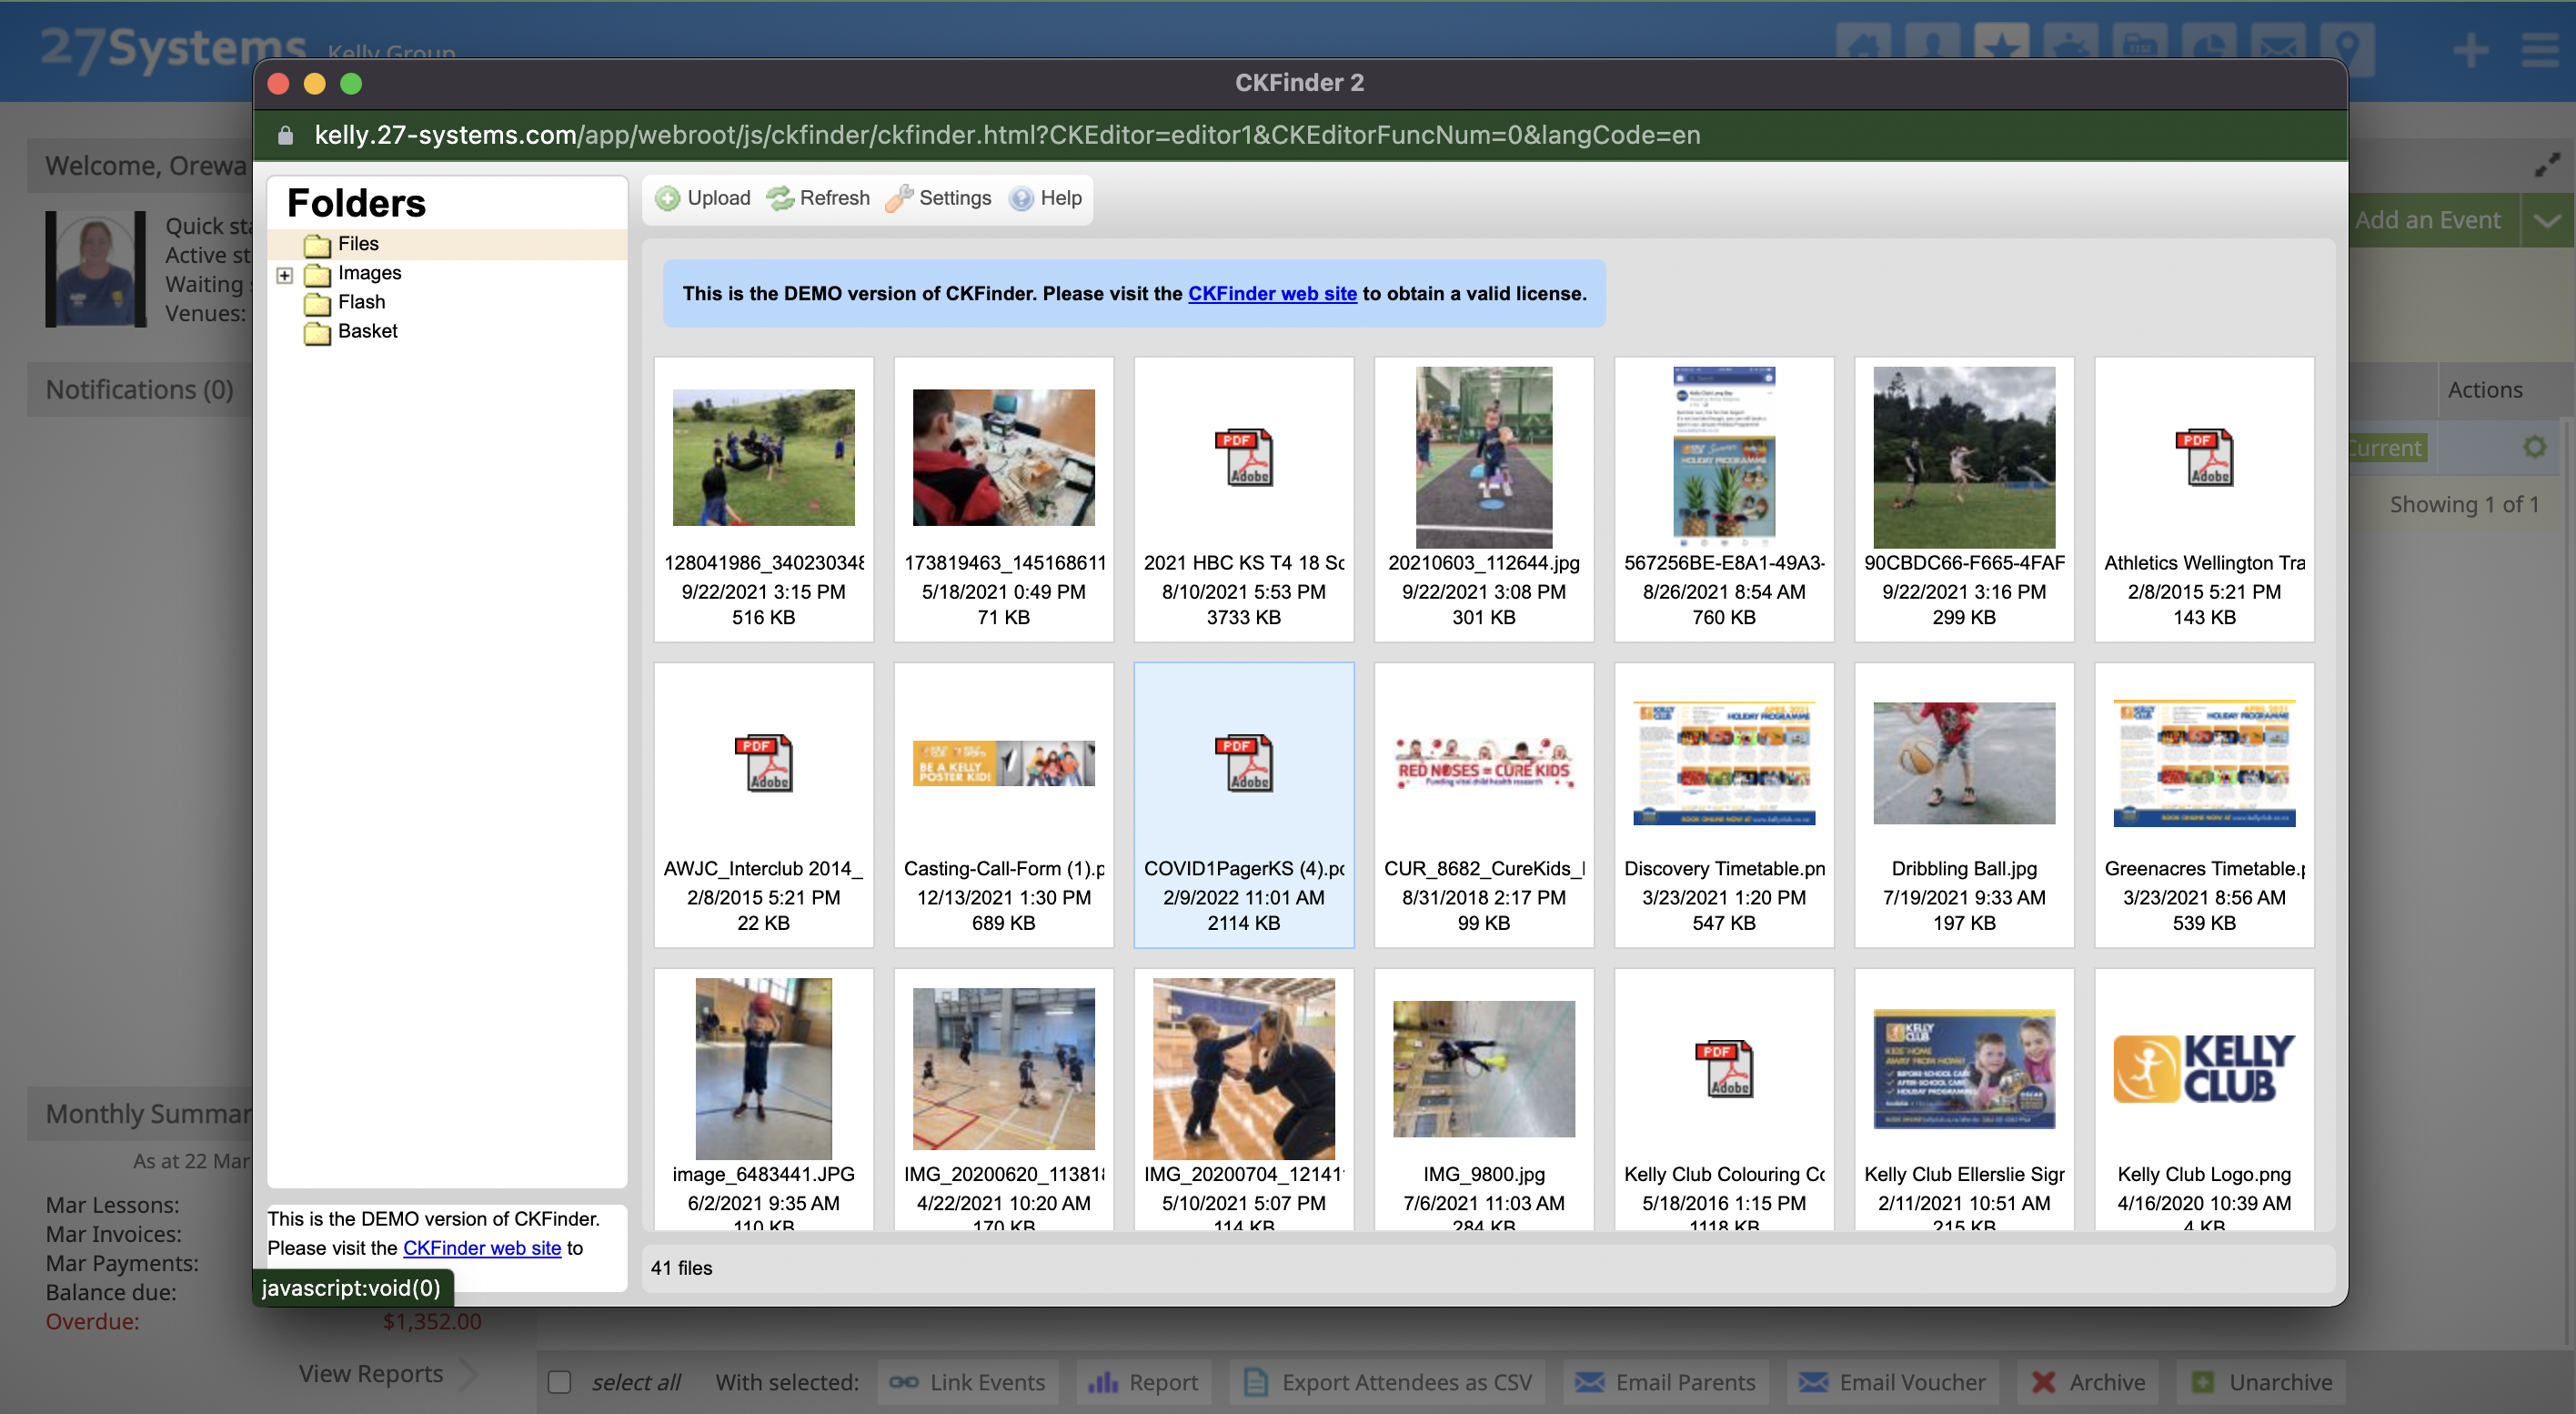2576x1414 pixels.
Task: Click the Email Parents button
Action: 1667,1382
